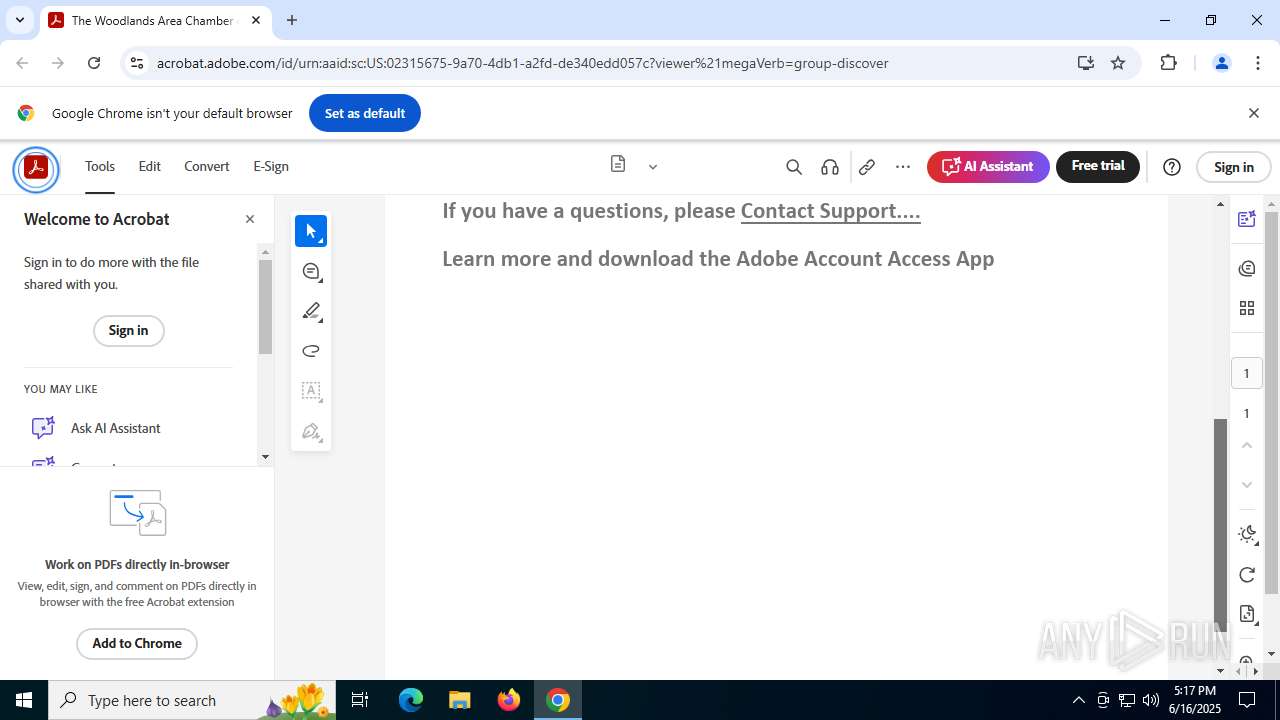Select the cursor selection tool
This screenshot has height=720, width=1280.
click(x=311, y=231)
